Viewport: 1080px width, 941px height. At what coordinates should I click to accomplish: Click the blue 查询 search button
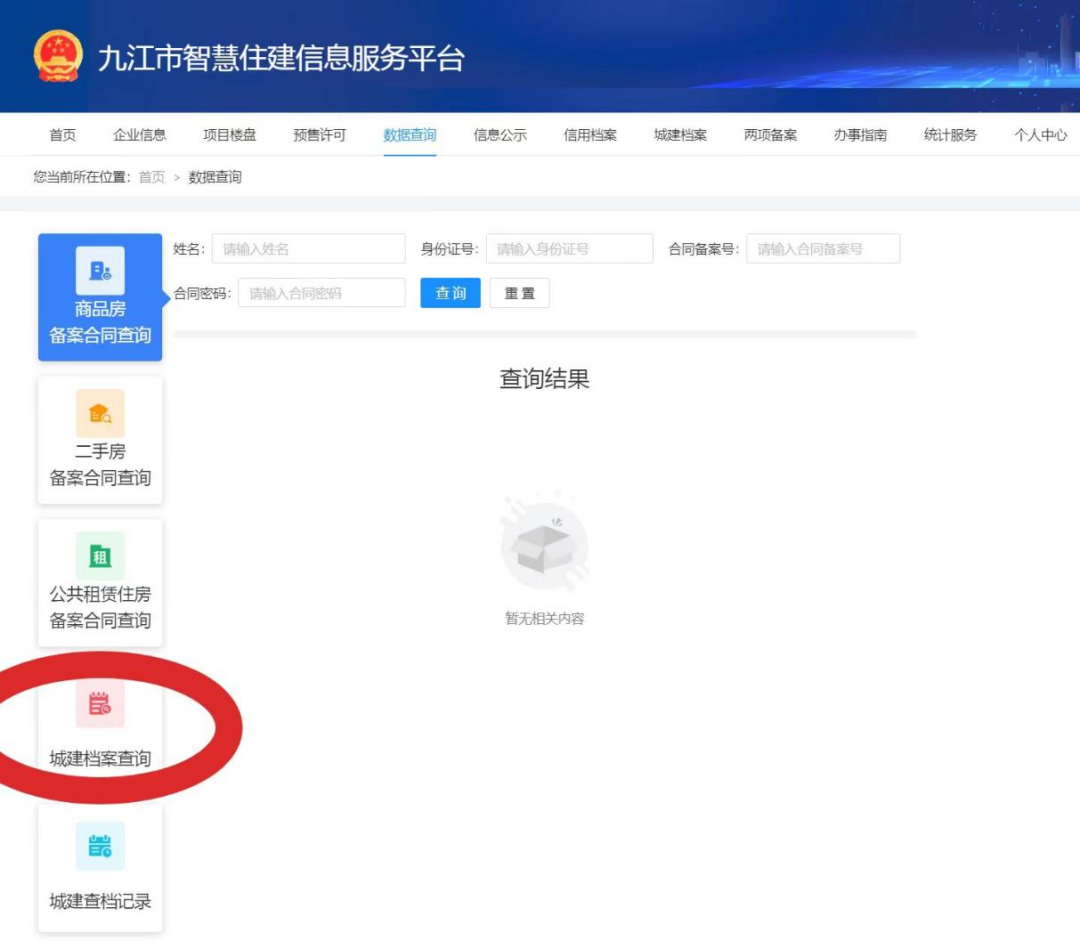(450, 293)
